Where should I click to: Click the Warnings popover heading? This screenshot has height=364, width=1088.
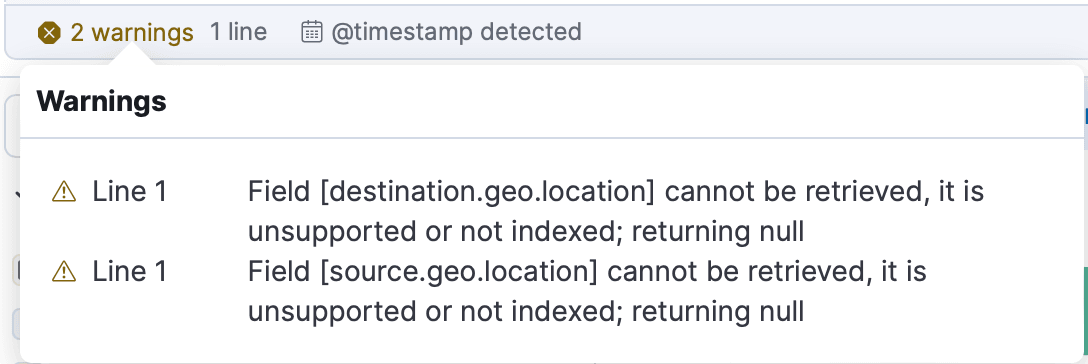point(102,101)
